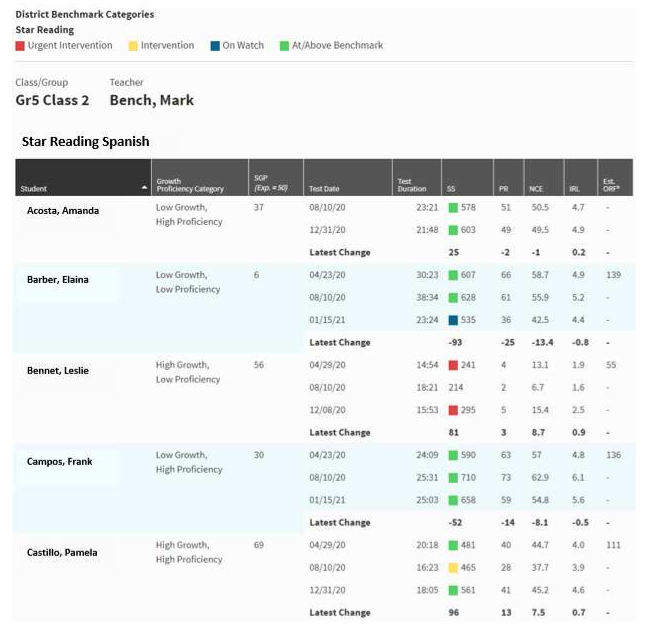Click green swatch beside score 561
Image resolution: width=651 pixels, height=637 pixels.
click(x=453, y=590)
